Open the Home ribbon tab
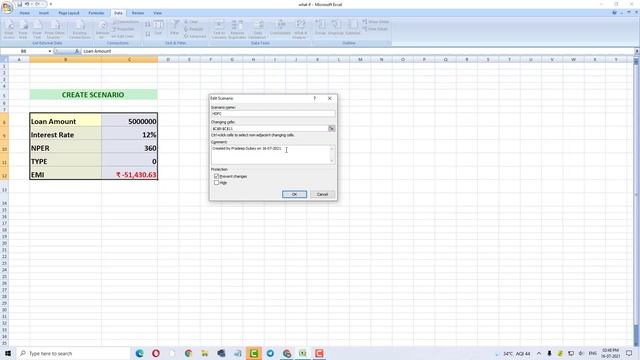This screenshot has width=640, height=360. pyautogui.click(x=24, y=13)
